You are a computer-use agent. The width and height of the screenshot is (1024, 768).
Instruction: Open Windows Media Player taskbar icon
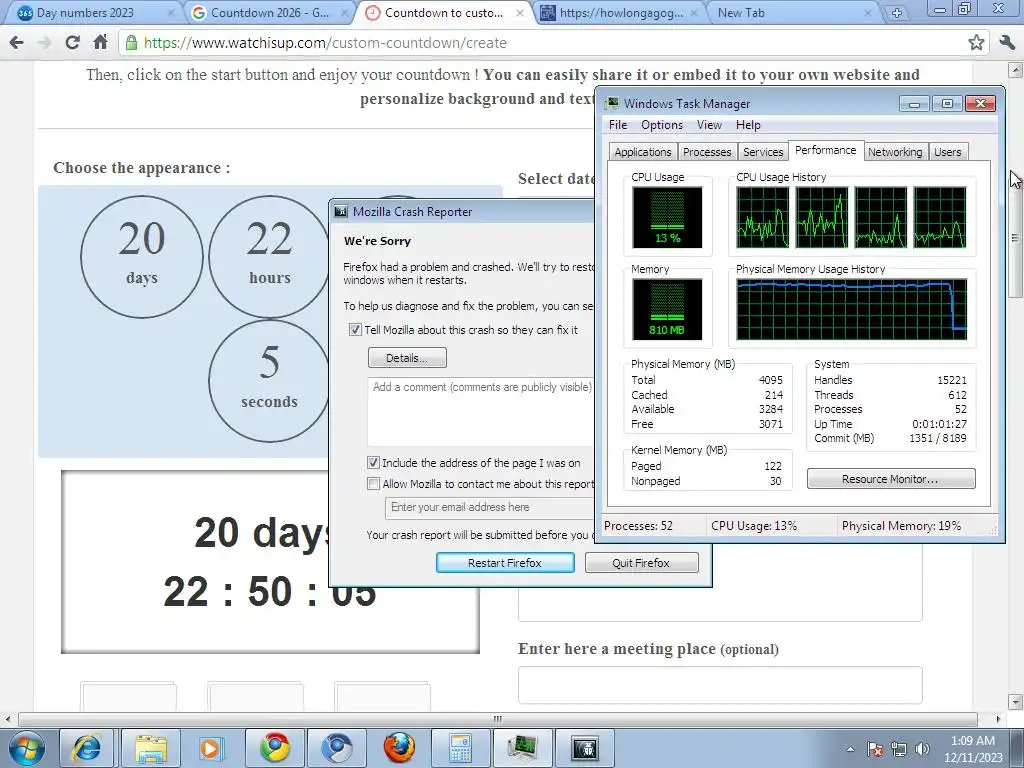tap(212, 748)
